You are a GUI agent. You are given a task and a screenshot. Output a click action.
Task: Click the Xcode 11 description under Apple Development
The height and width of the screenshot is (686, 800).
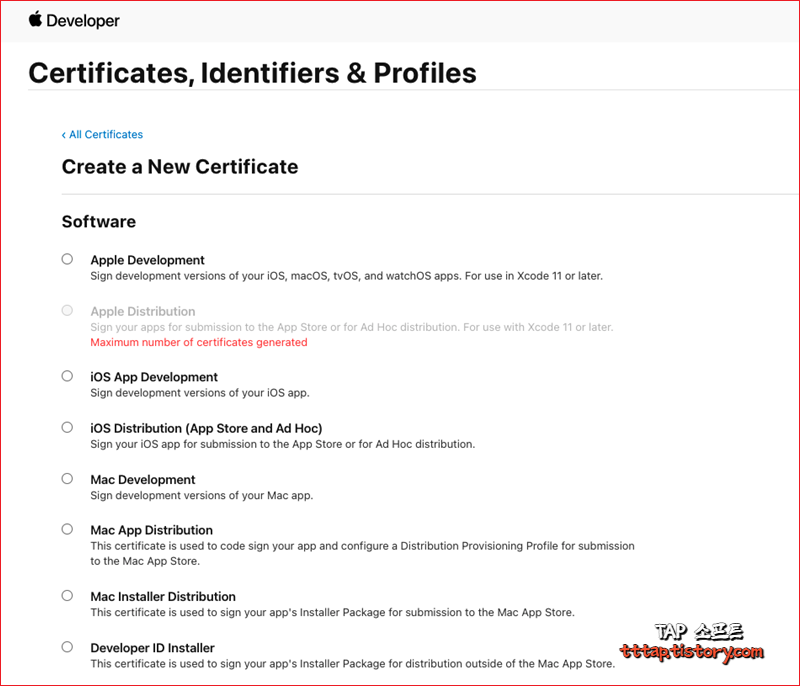(x=347, y=276)
